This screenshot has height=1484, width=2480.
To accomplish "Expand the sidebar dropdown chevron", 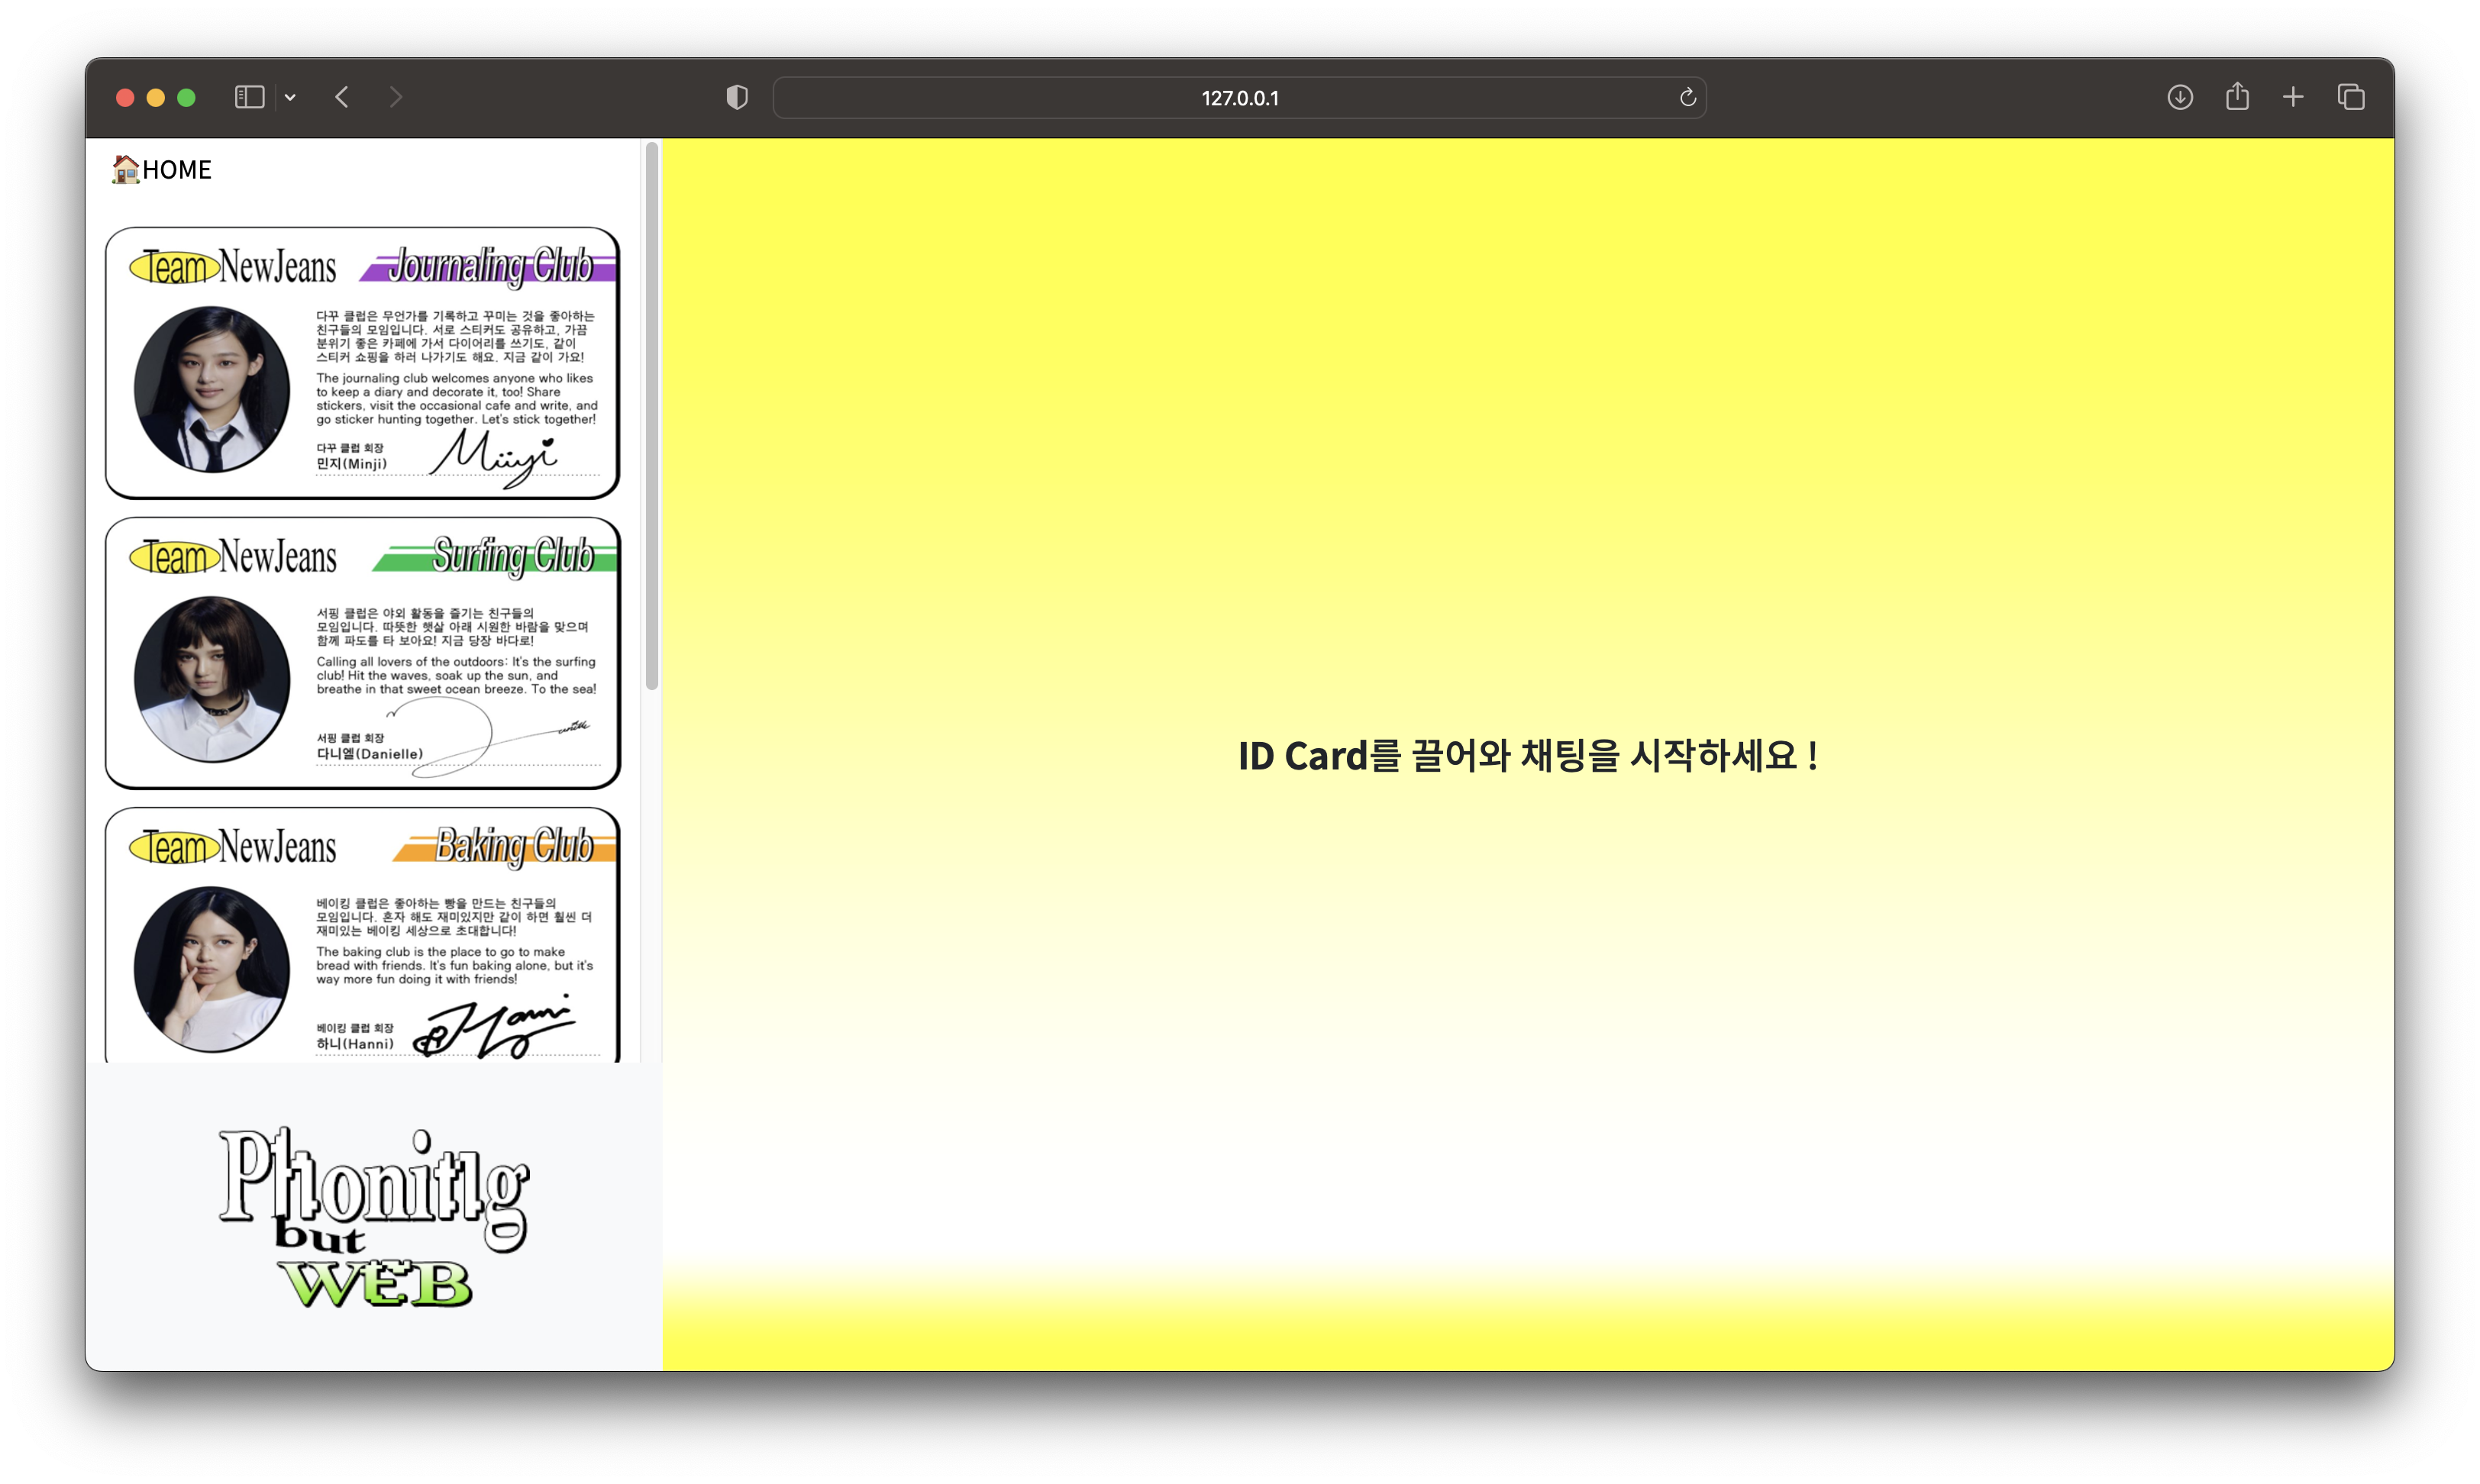I will pos(290,97).
